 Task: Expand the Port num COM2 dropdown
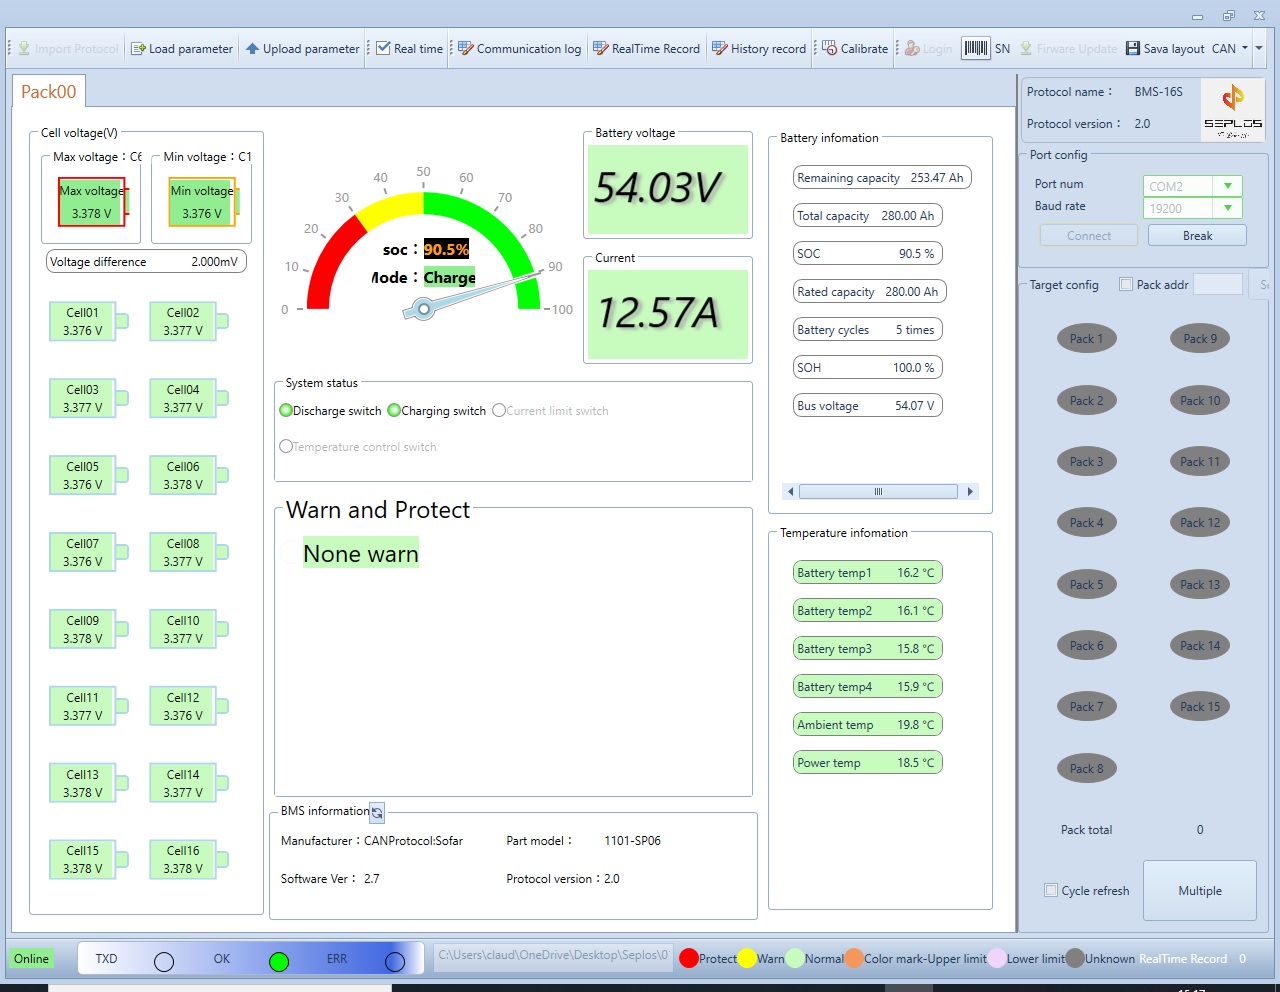click(x=1227, y=186)
